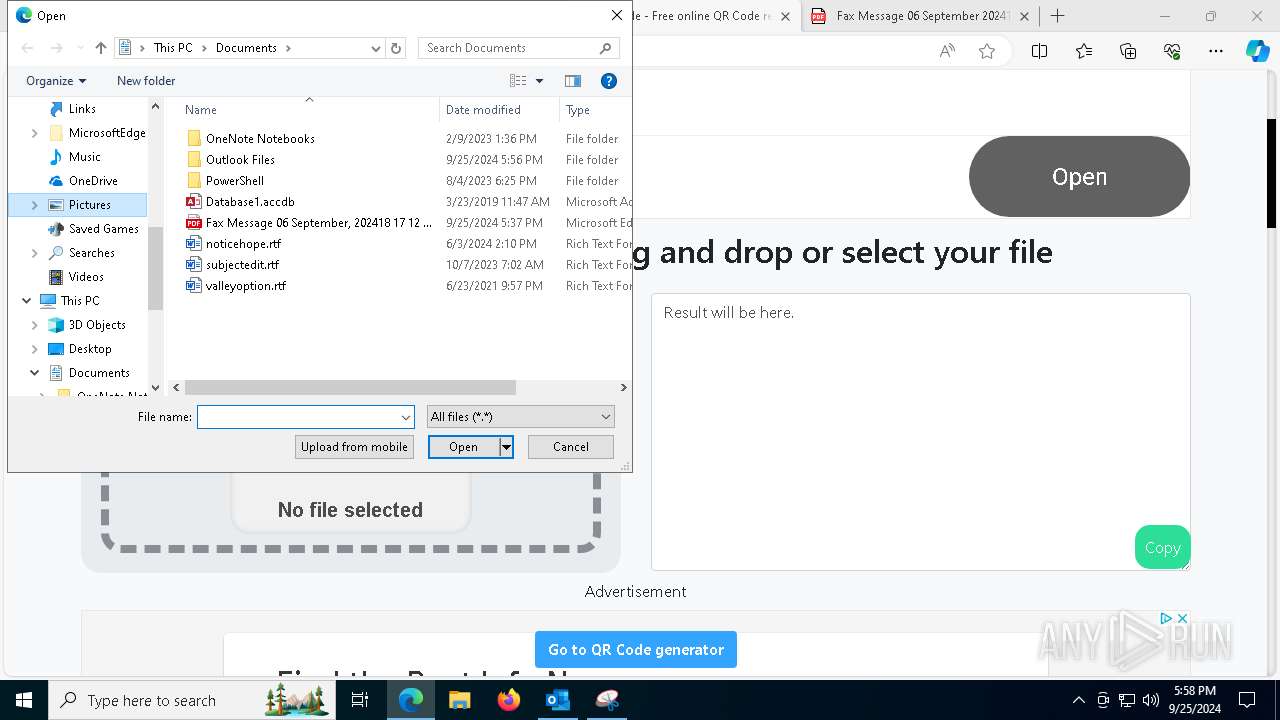This screenshot has width=1280, height=720.
Task: Click the horizontal scrollbar in file list
Action: [x=350, y=388]
